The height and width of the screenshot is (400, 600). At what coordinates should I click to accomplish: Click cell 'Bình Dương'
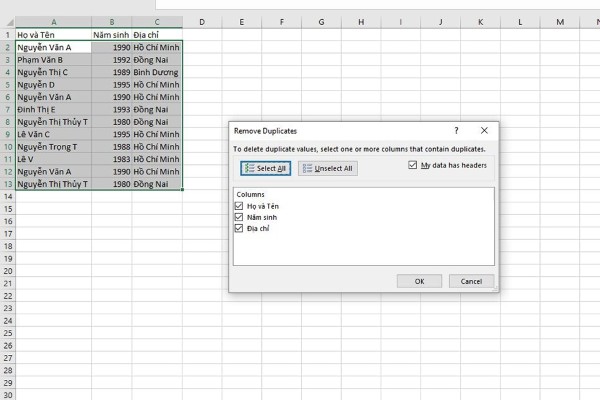pos(157,72)
